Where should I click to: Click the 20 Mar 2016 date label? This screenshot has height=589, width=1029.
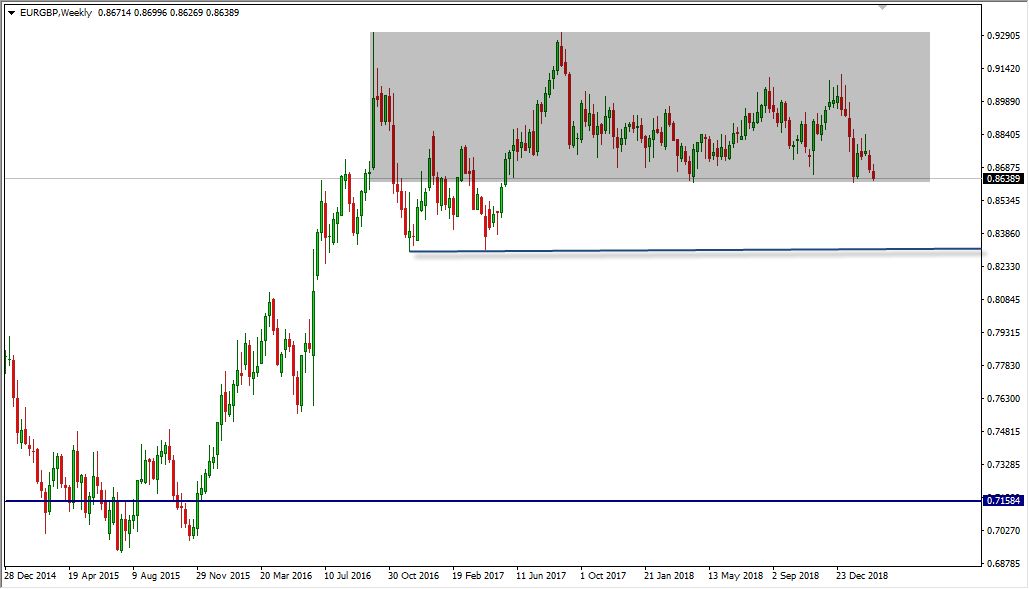tap(286, 575)
